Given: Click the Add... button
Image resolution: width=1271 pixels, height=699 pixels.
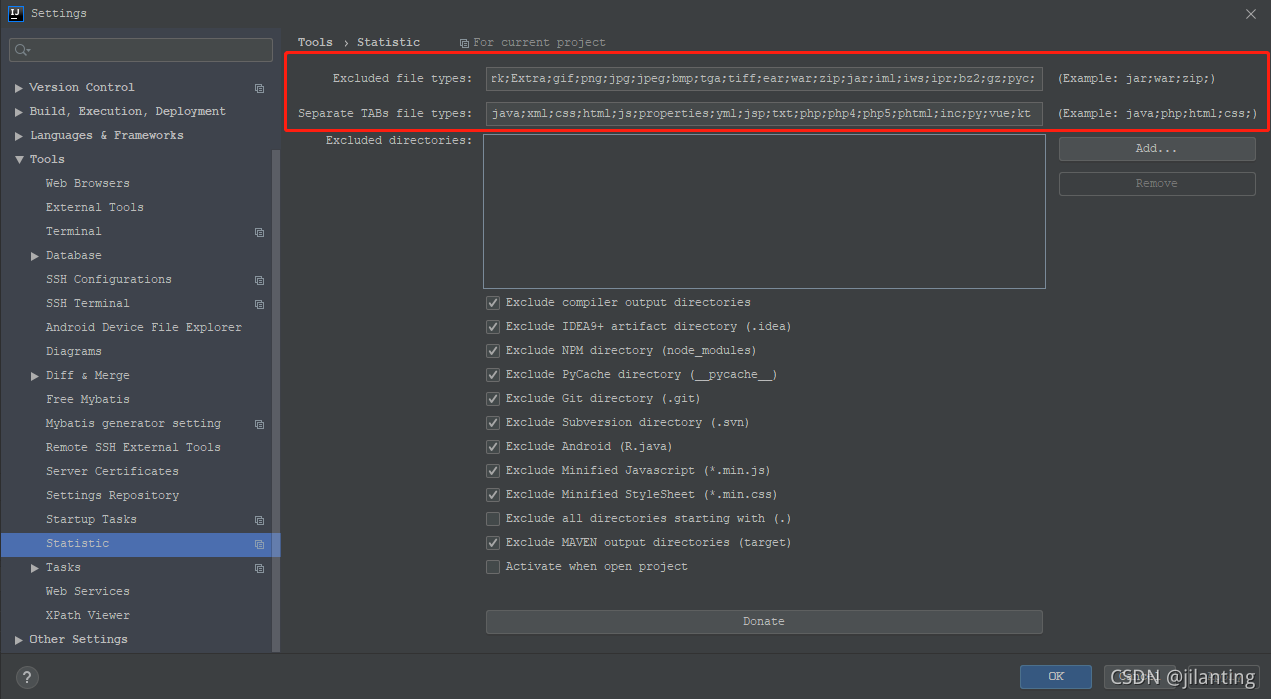Looking at the screenshot, I should coord(1156,149).
